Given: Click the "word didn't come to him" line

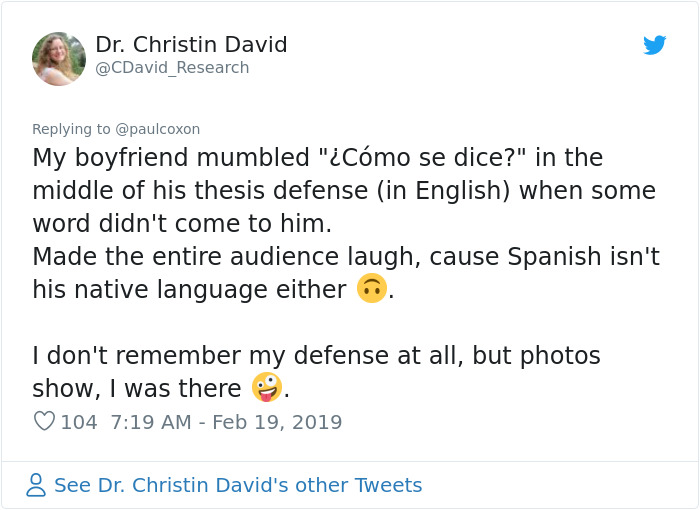Looking at the screenshot, I should click(181, 222).
